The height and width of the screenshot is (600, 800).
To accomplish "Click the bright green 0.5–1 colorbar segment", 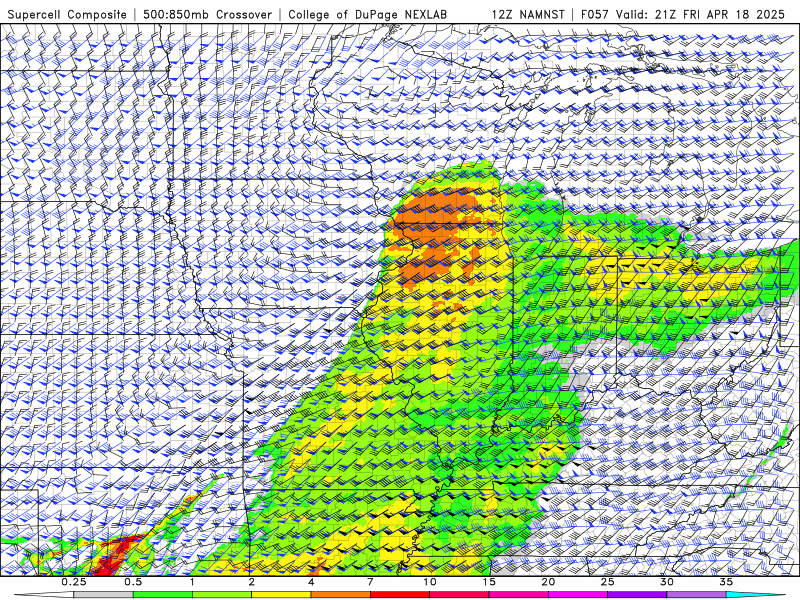I will click(162, 595).
